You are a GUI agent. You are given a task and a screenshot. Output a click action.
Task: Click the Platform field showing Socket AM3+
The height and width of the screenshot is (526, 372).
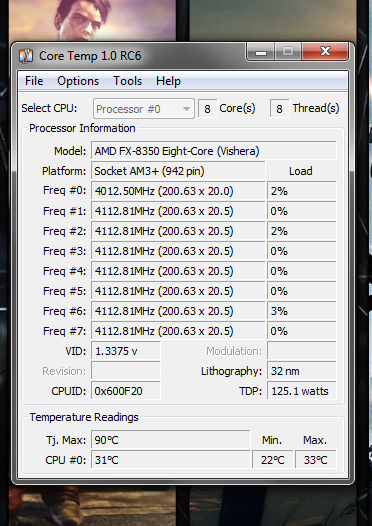pyautogui.click(x=178, y=171)
